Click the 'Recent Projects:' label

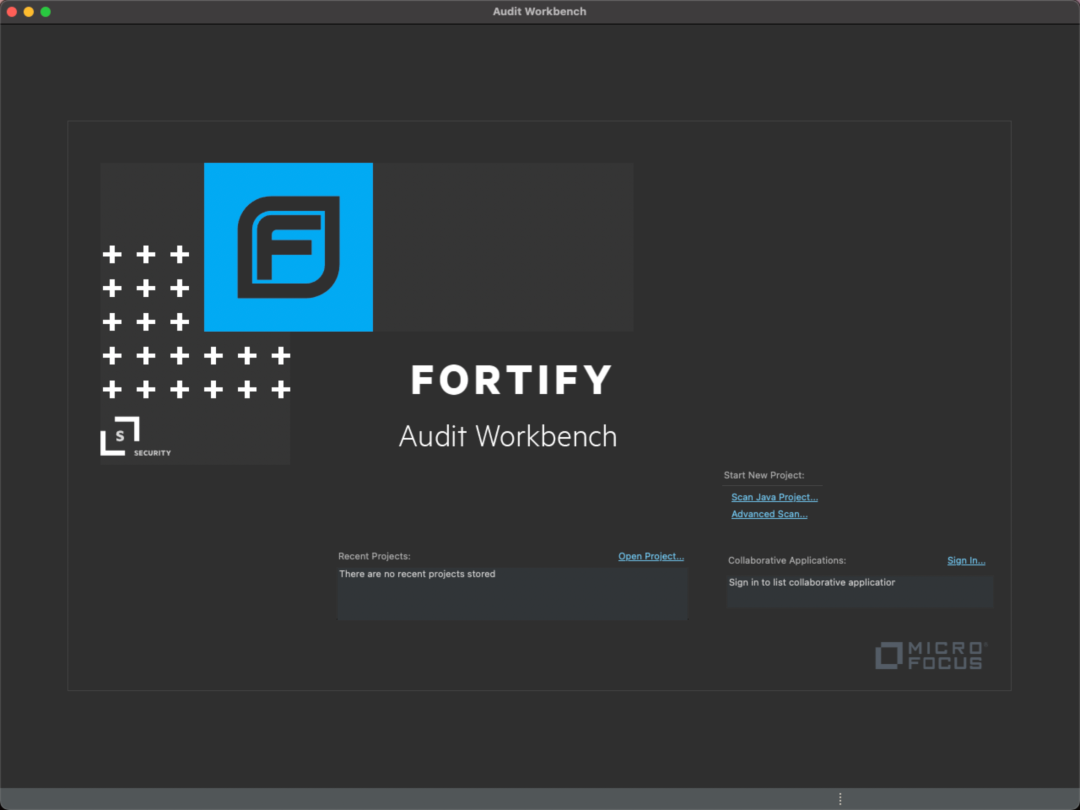point(374,556)
